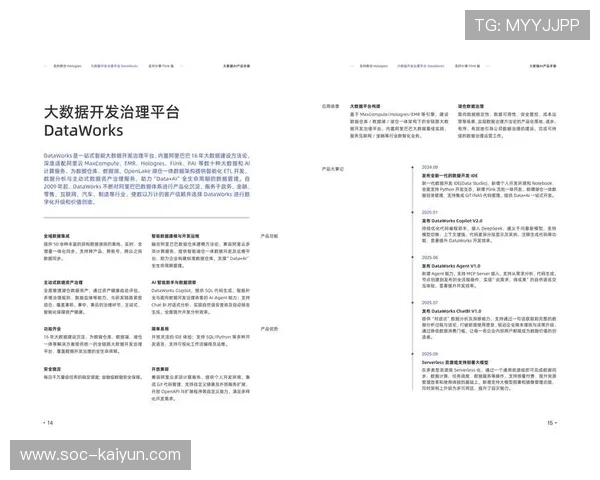The image size is (600, 480).
Task: Click the '2025.06' date text
Action: pyautogui.click(x=430, y=257)
